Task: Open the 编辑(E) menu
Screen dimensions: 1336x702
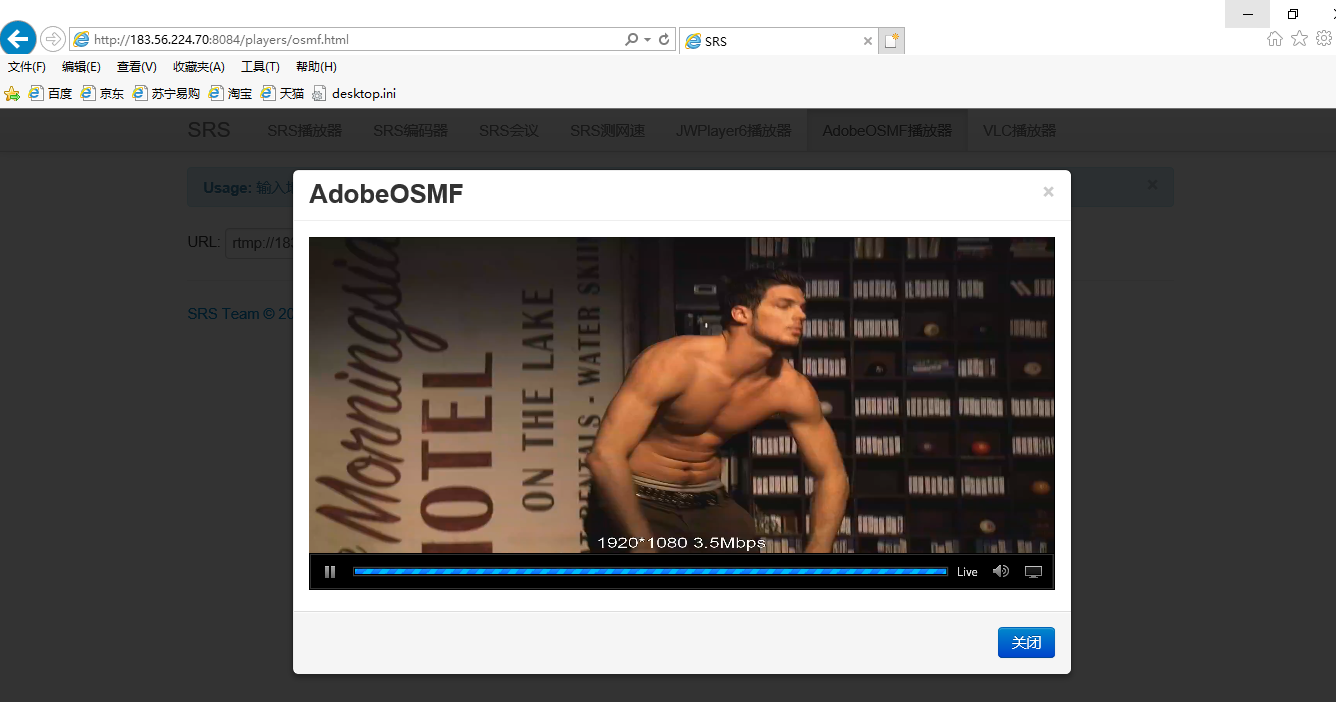Action: click(x=81, y=67)
